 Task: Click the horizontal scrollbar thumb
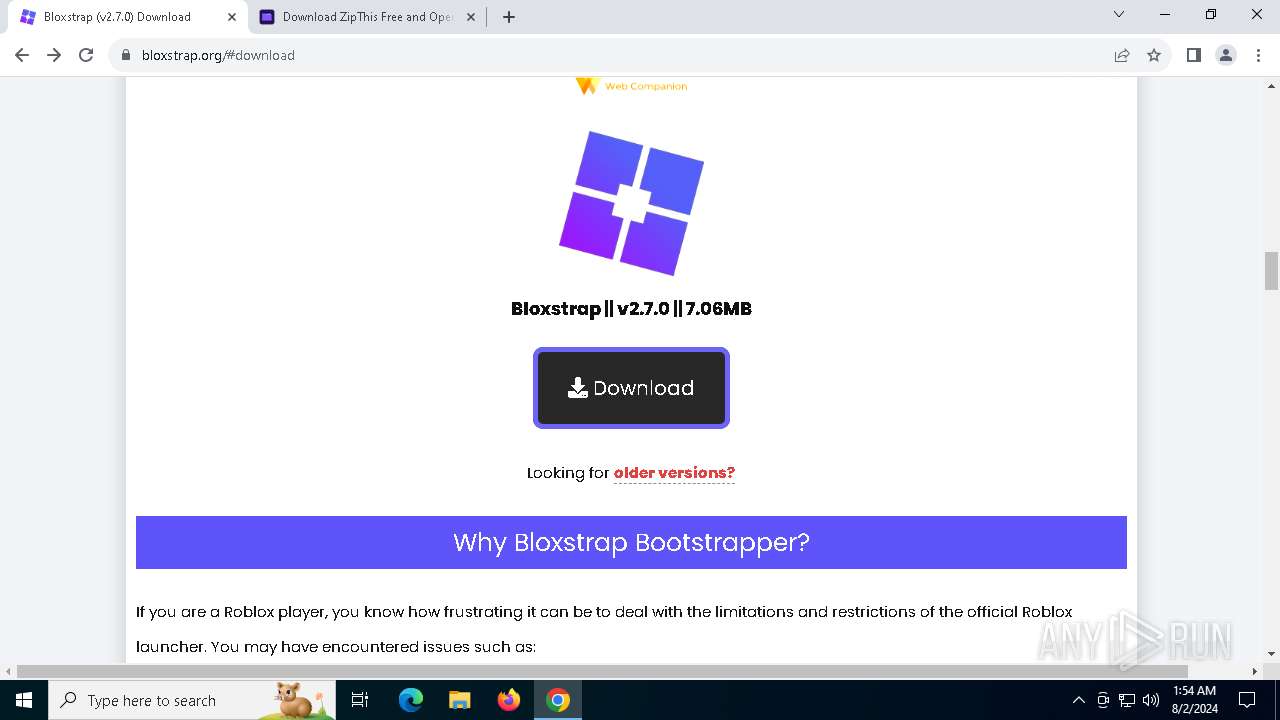tap(602, 671)
